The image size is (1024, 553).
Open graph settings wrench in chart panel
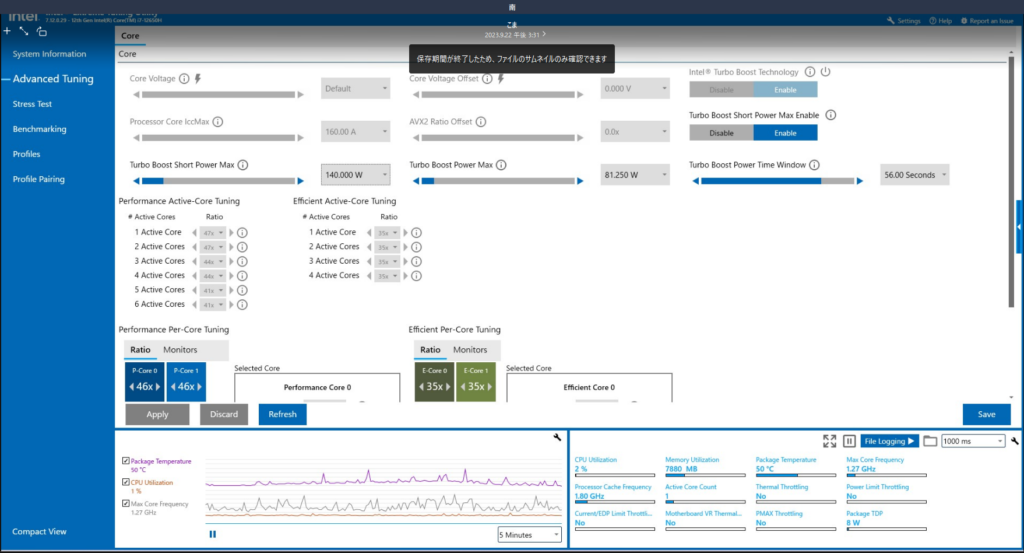(x=557, y=437)
